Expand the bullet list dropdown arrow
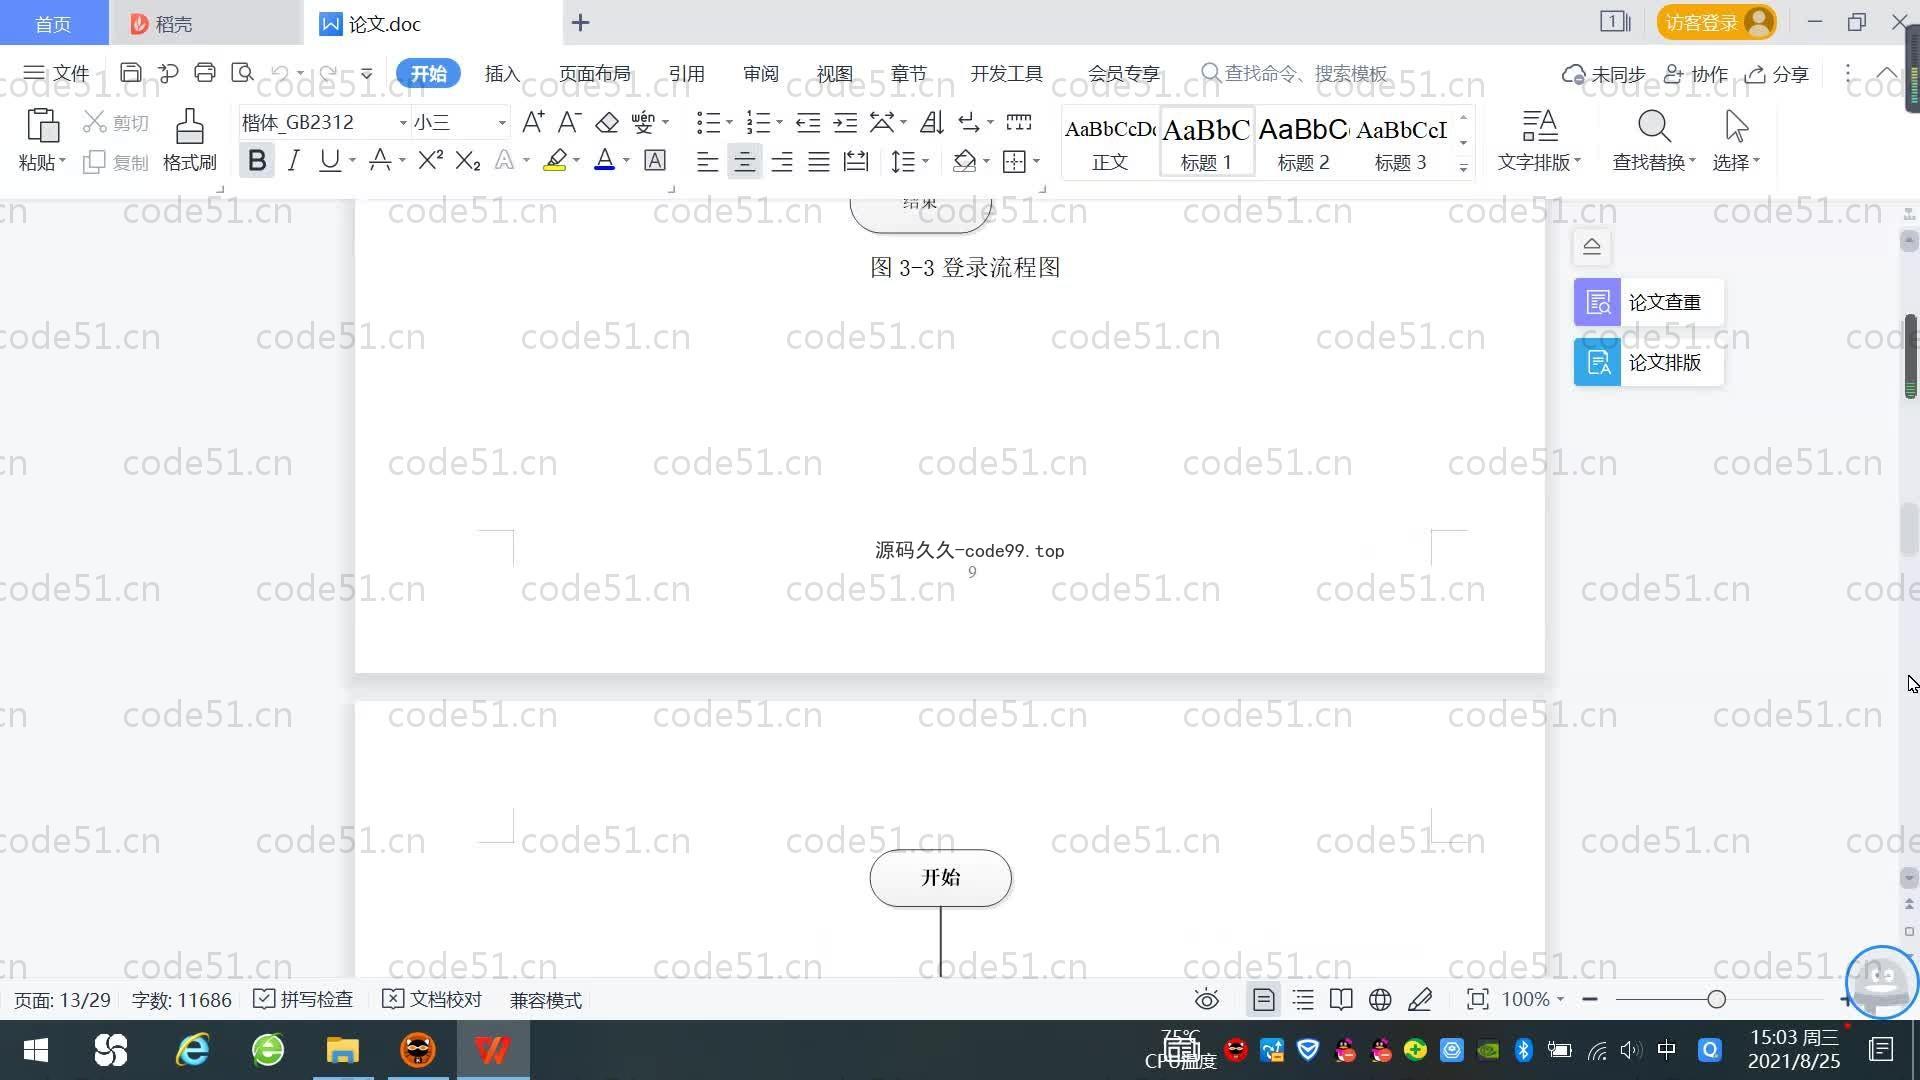The height and width of the screenshot is (1080, 1920). [729, 122]
